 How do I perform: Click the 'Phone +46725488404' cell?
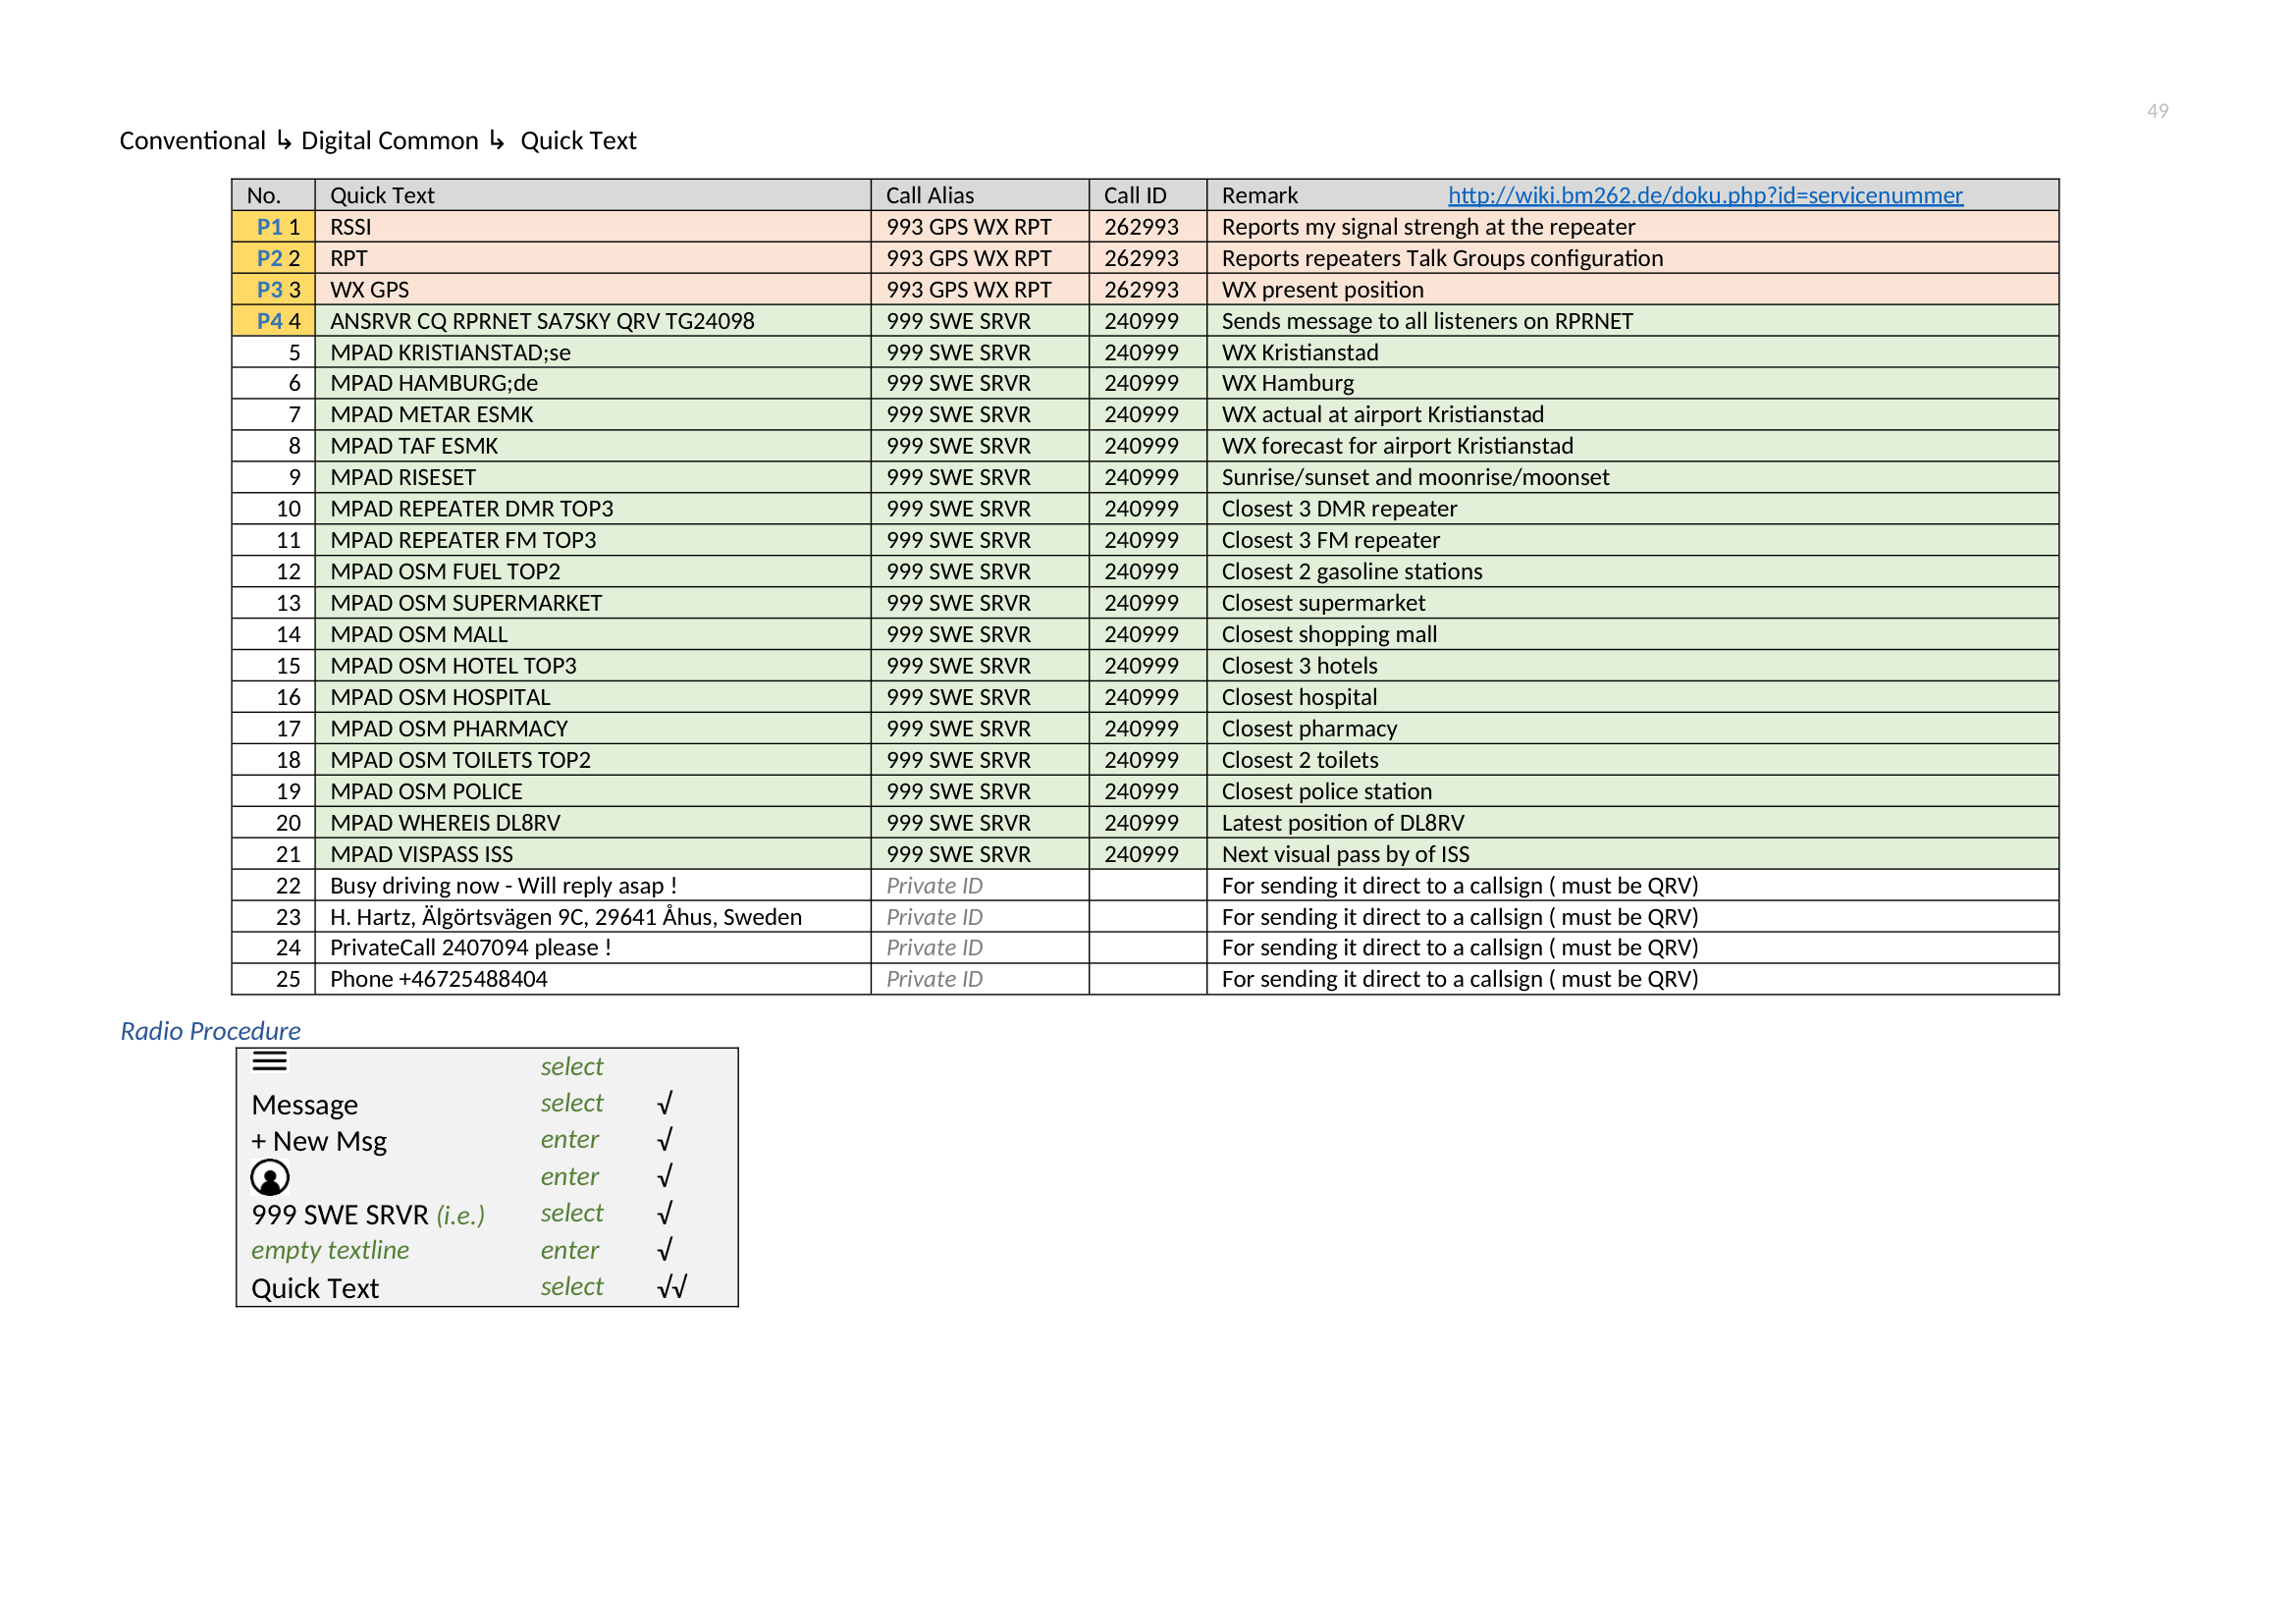[x=592, y=979]
